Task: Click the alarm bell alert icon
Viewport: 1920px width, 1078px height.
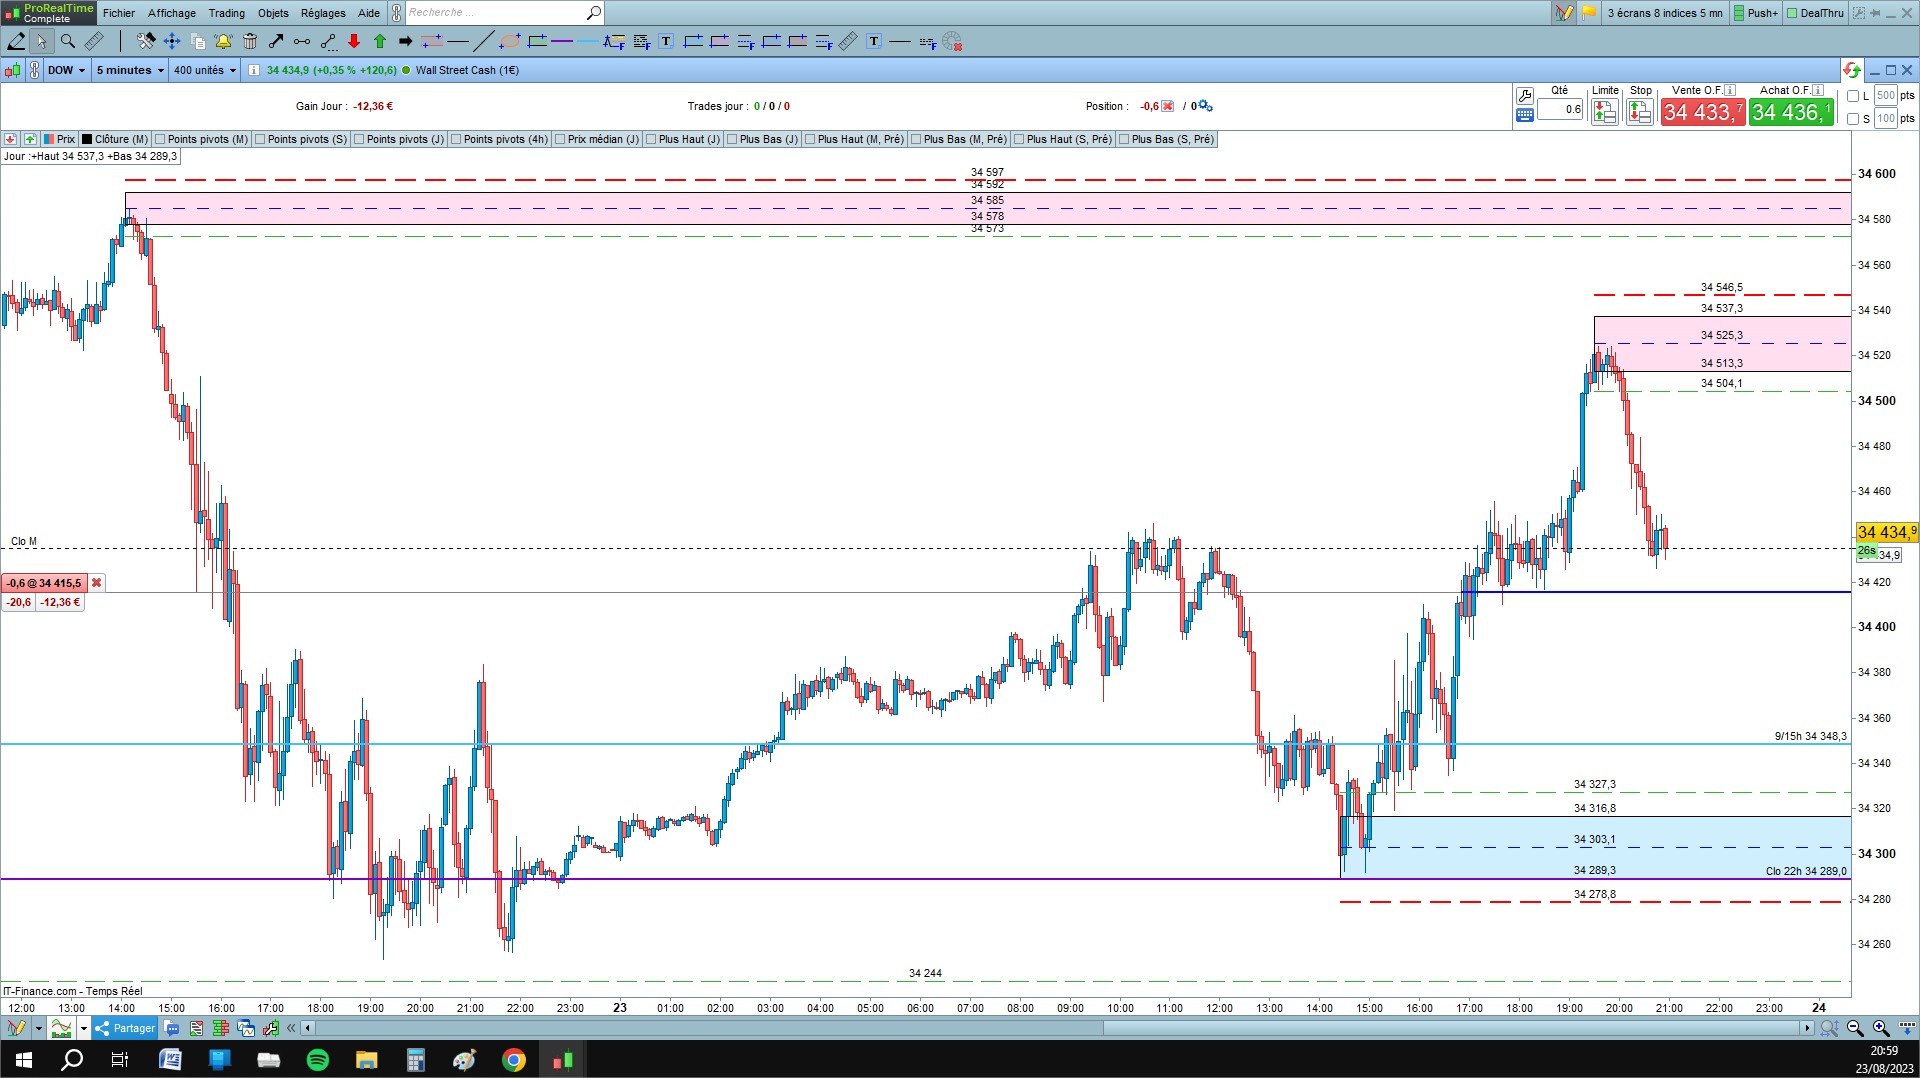Action: 223,41
